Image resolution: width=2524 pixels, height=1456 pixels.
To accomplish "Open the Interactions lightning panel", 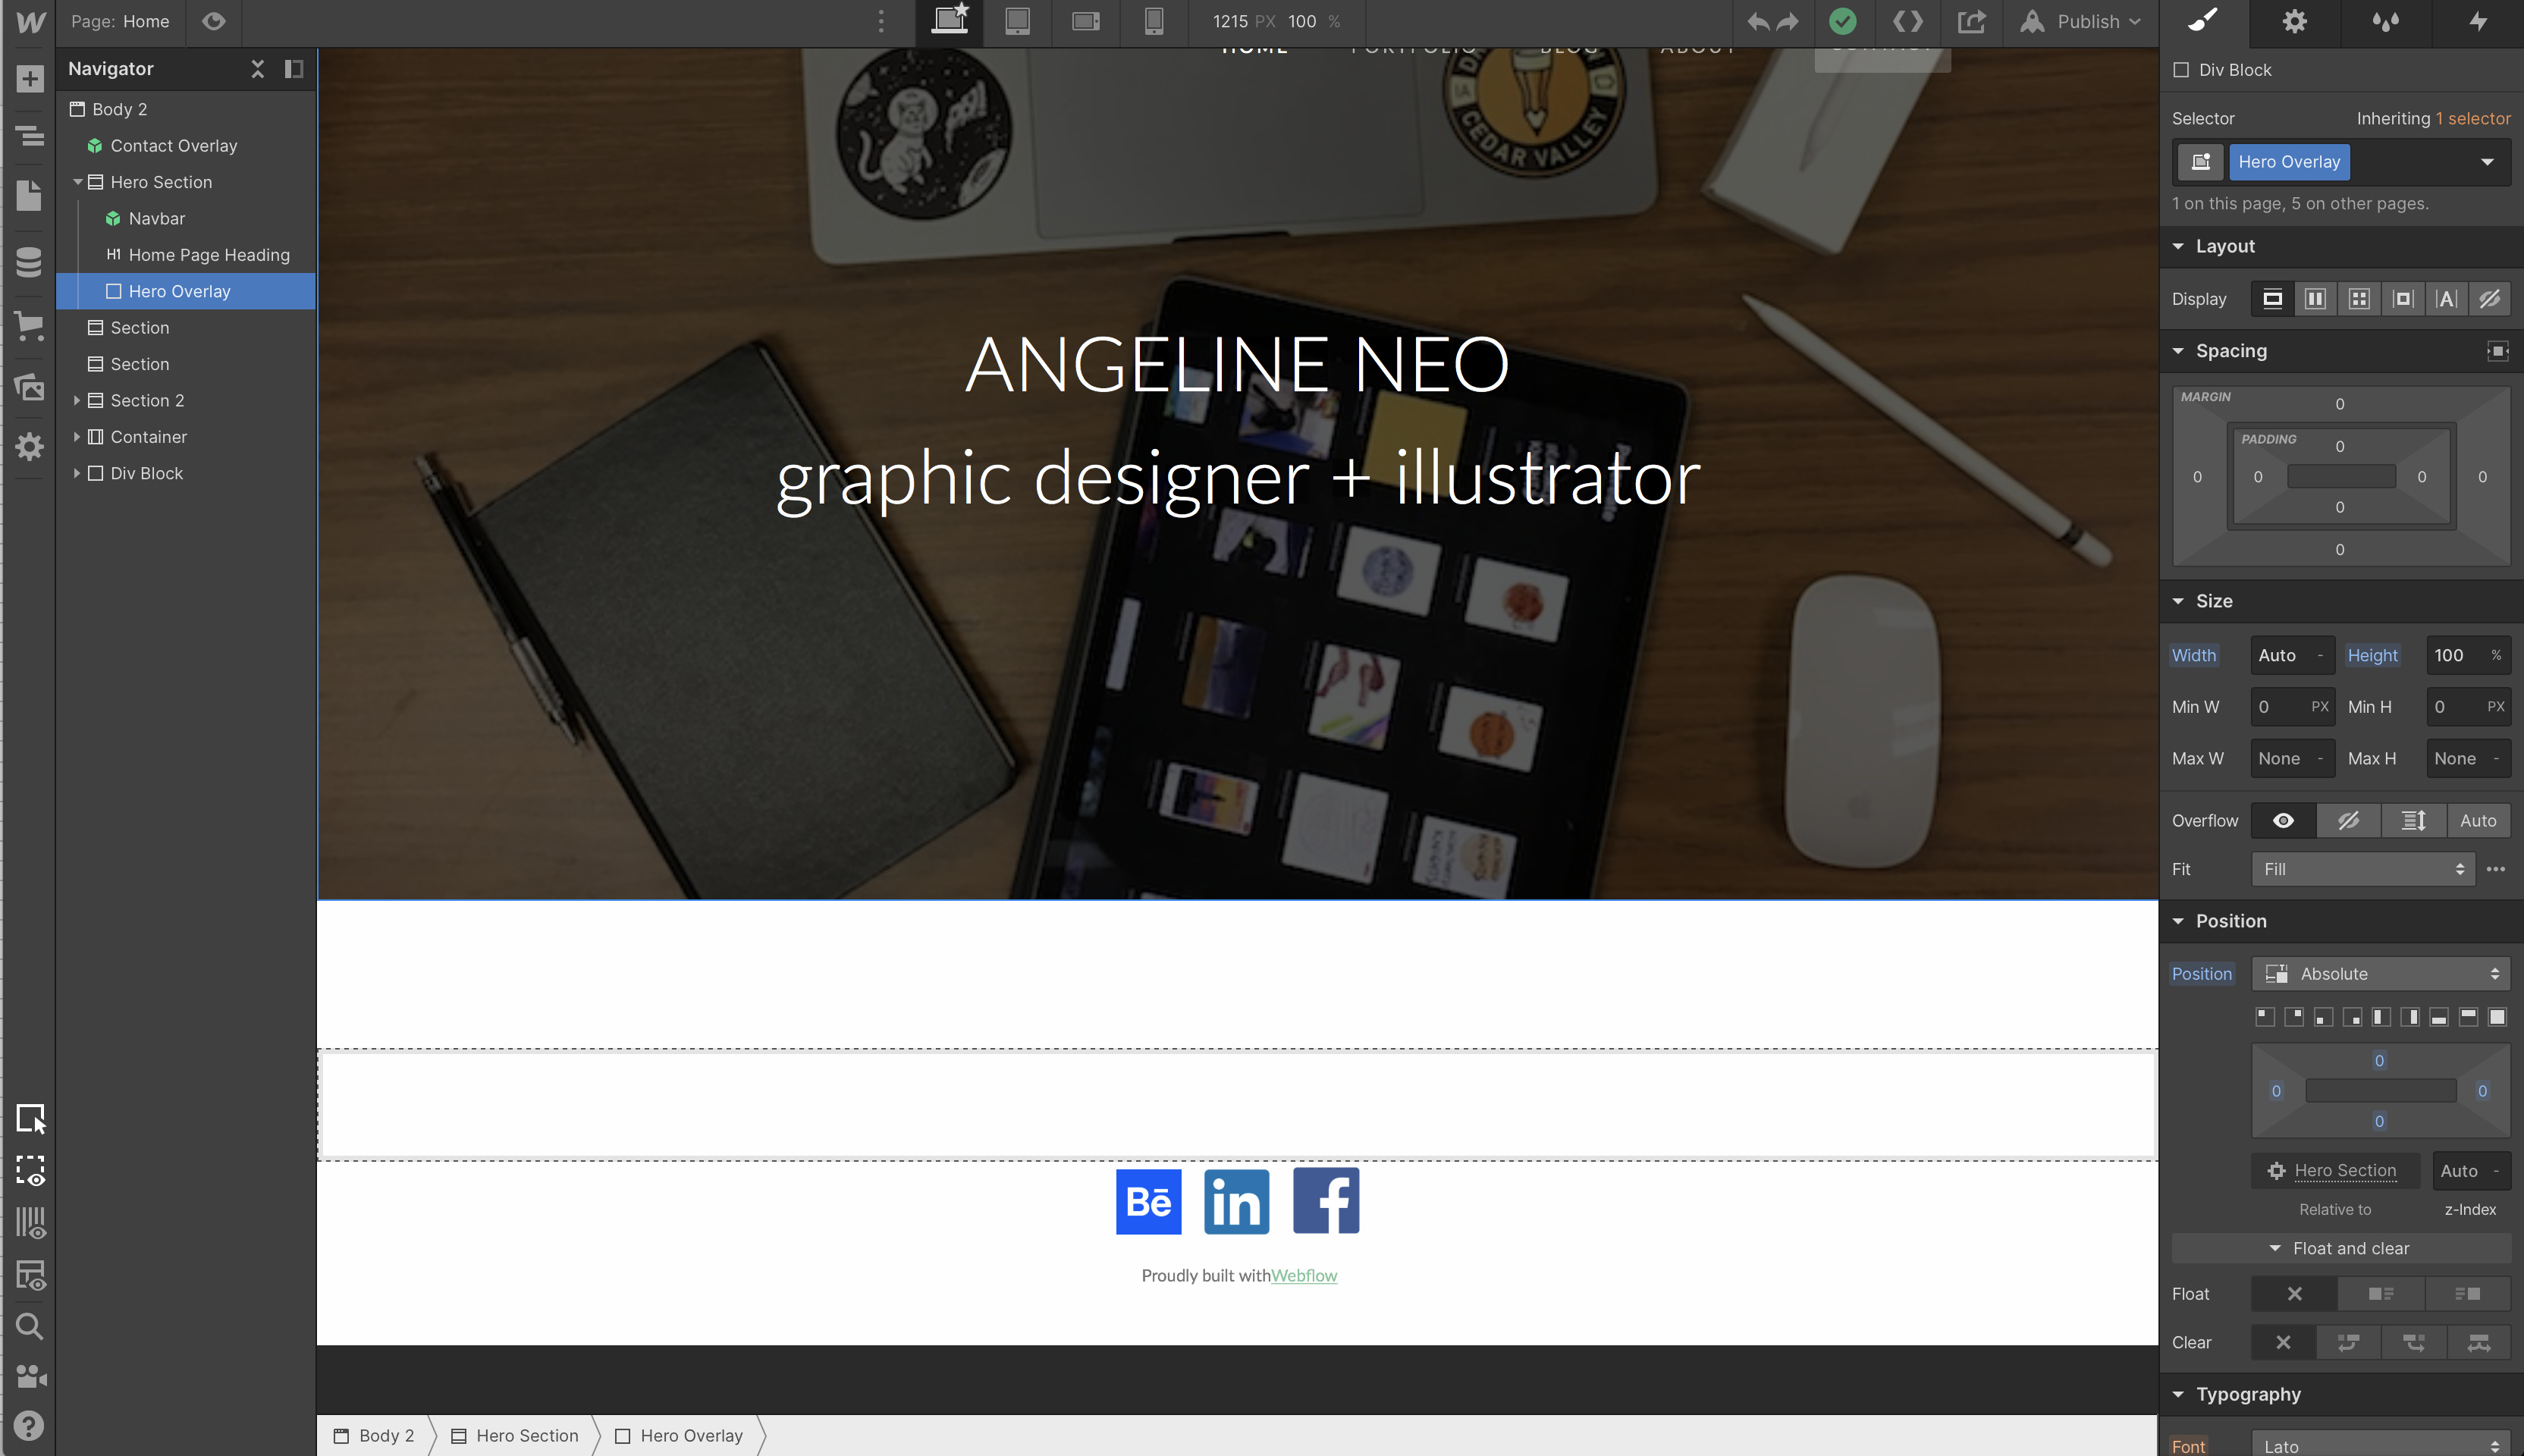I will click(2477, 21).
